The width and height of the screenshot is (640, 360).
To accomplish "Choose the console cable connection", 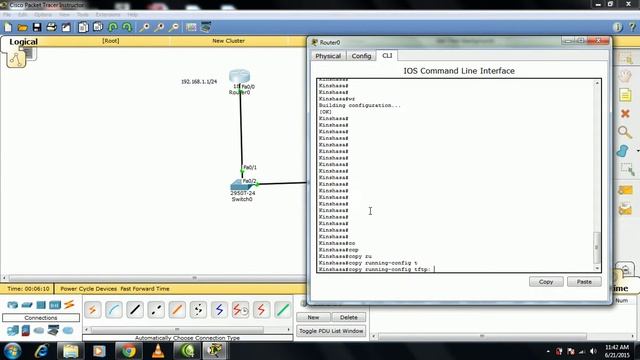I will click(113, 310).
